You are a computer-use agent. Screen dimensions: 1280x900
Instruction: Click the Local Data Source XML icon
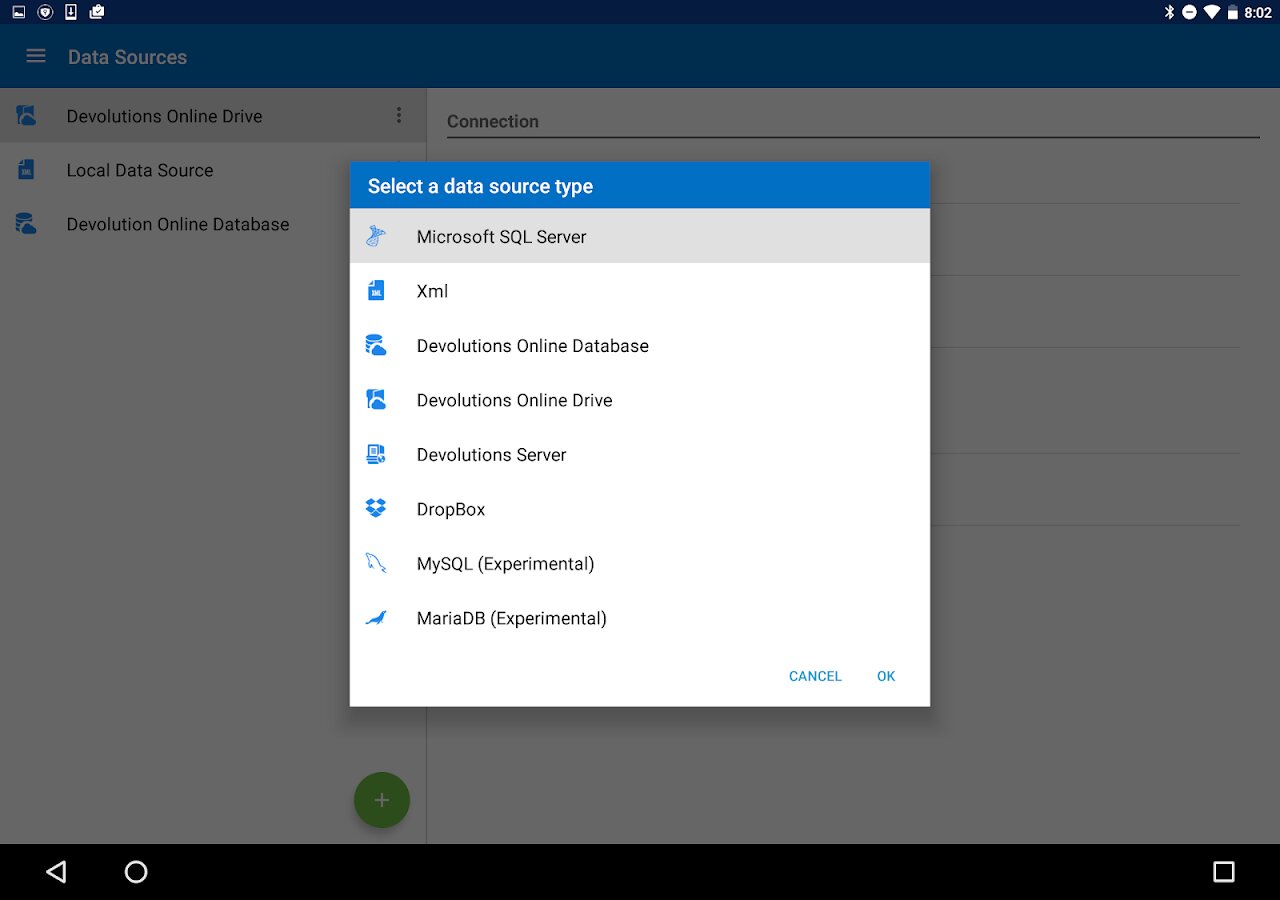pos(27,170)
